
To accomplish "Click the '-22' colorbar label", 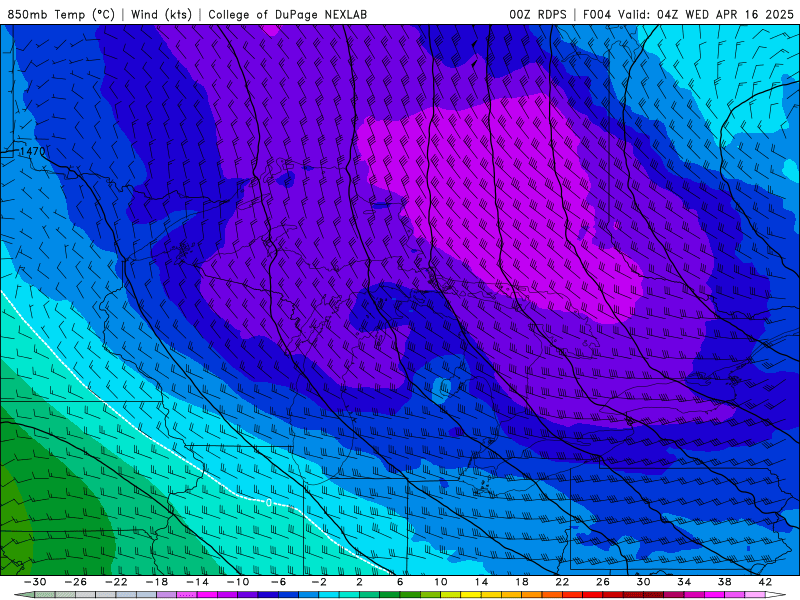I will (116, 582).
